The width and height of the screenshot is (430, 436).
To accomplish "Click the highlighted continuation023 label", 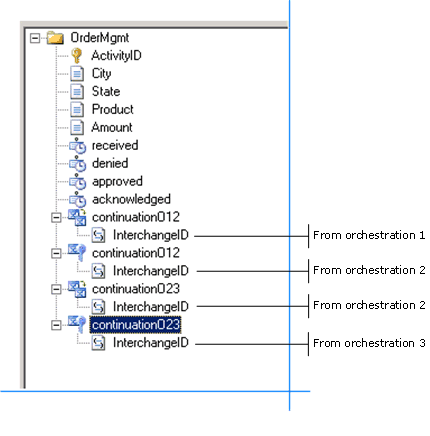I will 136,325.
